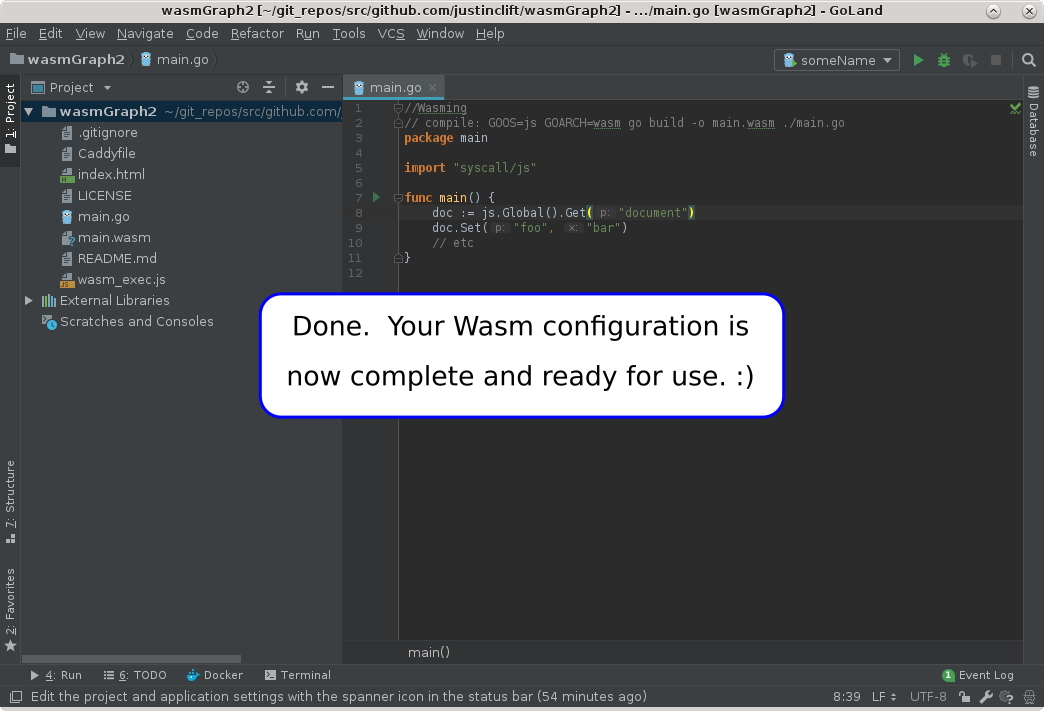Open the Refactor menu
The height and width of the screenshot is (711, 1044).
click(257, 33)
